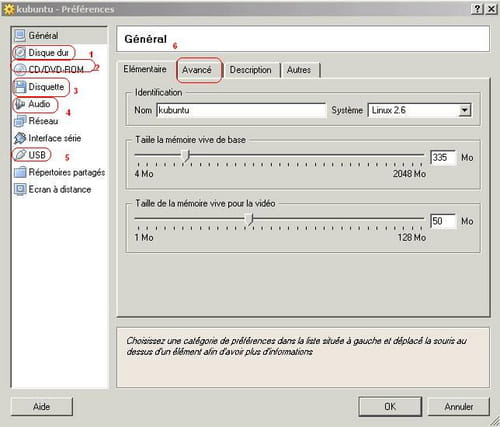Select the Ecran à distance icon
The image size is (500, 427).
[20, 189]
